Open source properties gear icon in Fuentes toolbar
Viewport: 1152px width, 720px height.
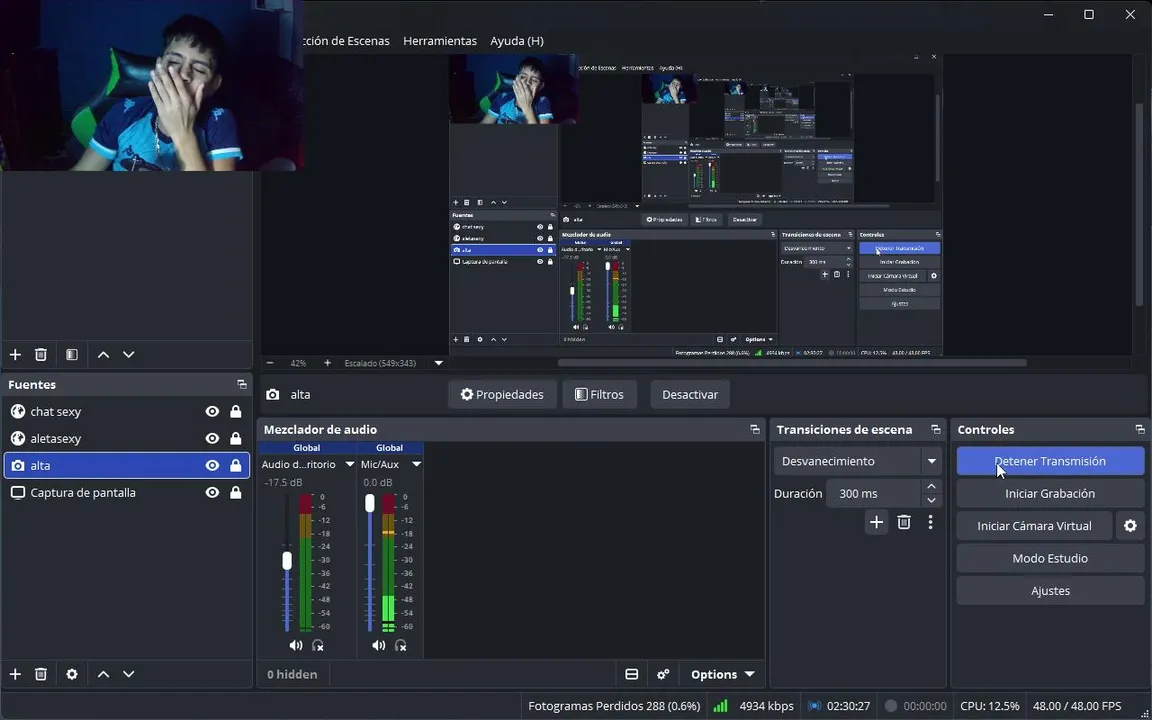pos(72,674)
